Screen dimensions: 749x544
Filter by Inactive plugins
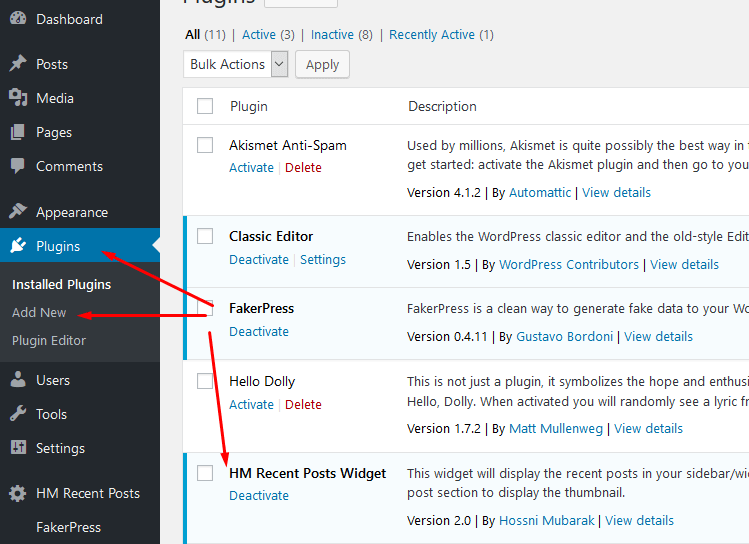click(x=332, y=35)
